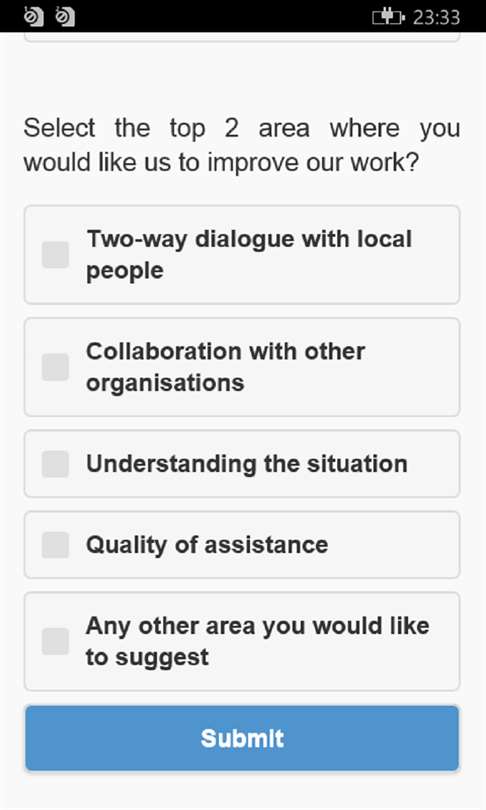Image resolution: width=486 pixels, height=810 pixels.
Task: Tap the 'Any other area you would like' text
Action: click(x=257, y=626)
